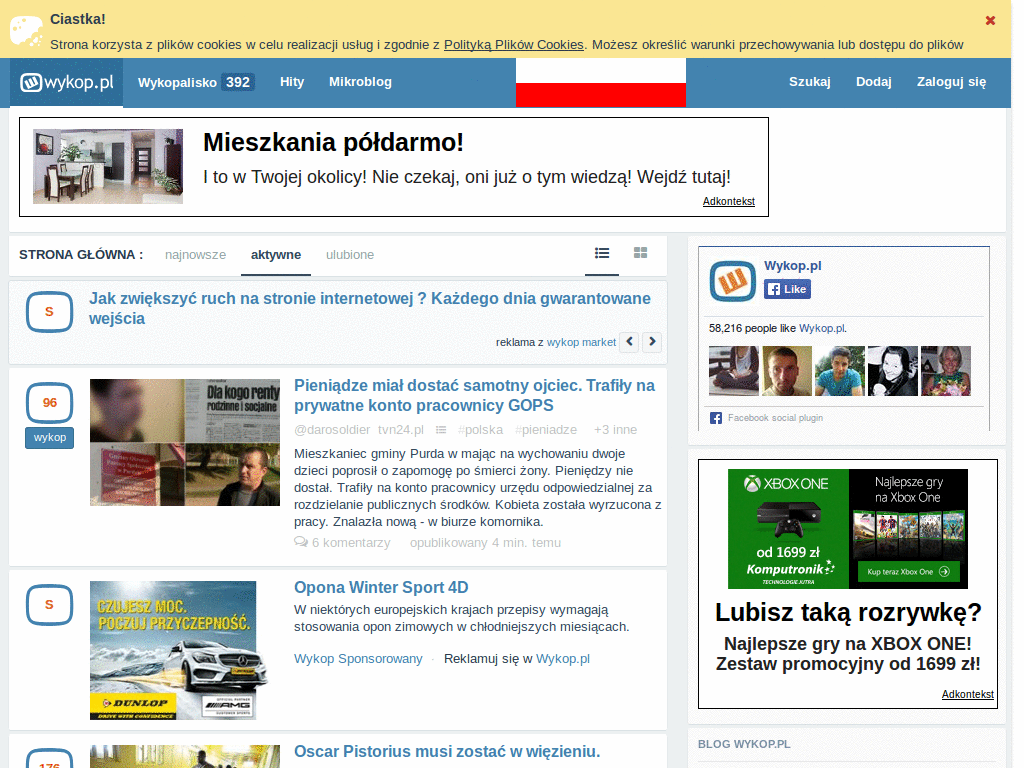
Task: Open the wykop market link
Action: (x=581, y=342)
